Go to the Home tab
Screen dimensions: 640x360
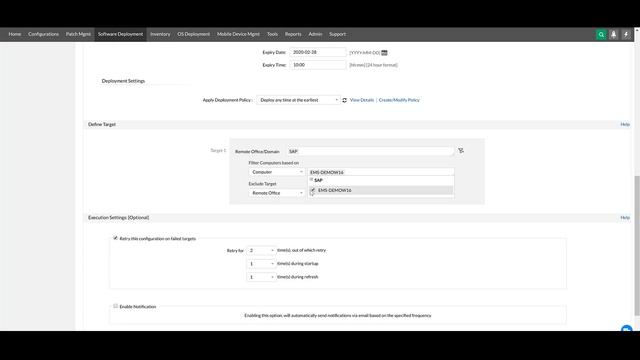tap(15, 34)
